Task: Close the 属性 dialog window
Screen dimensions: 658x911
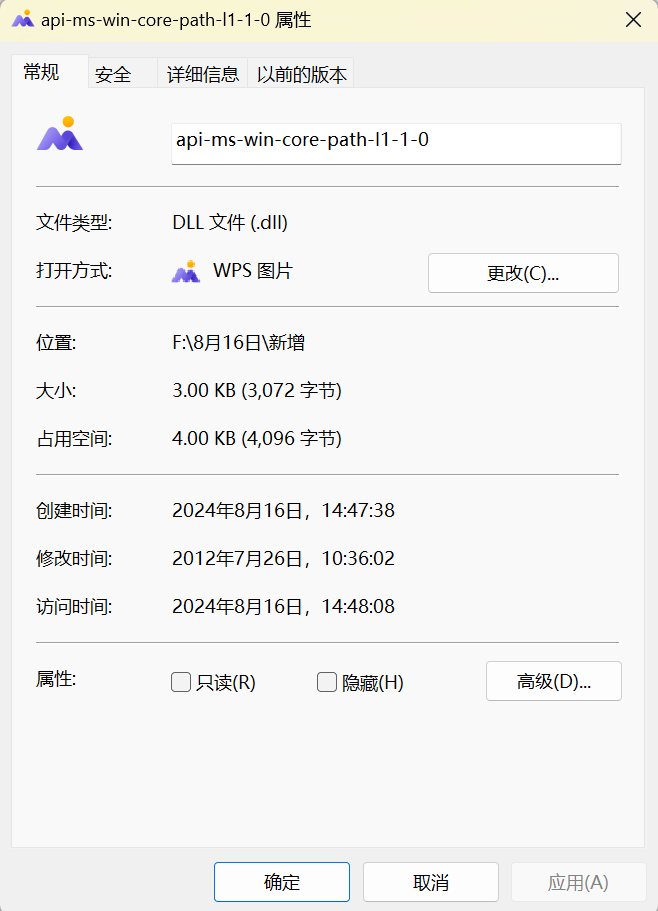Action: 633,20
